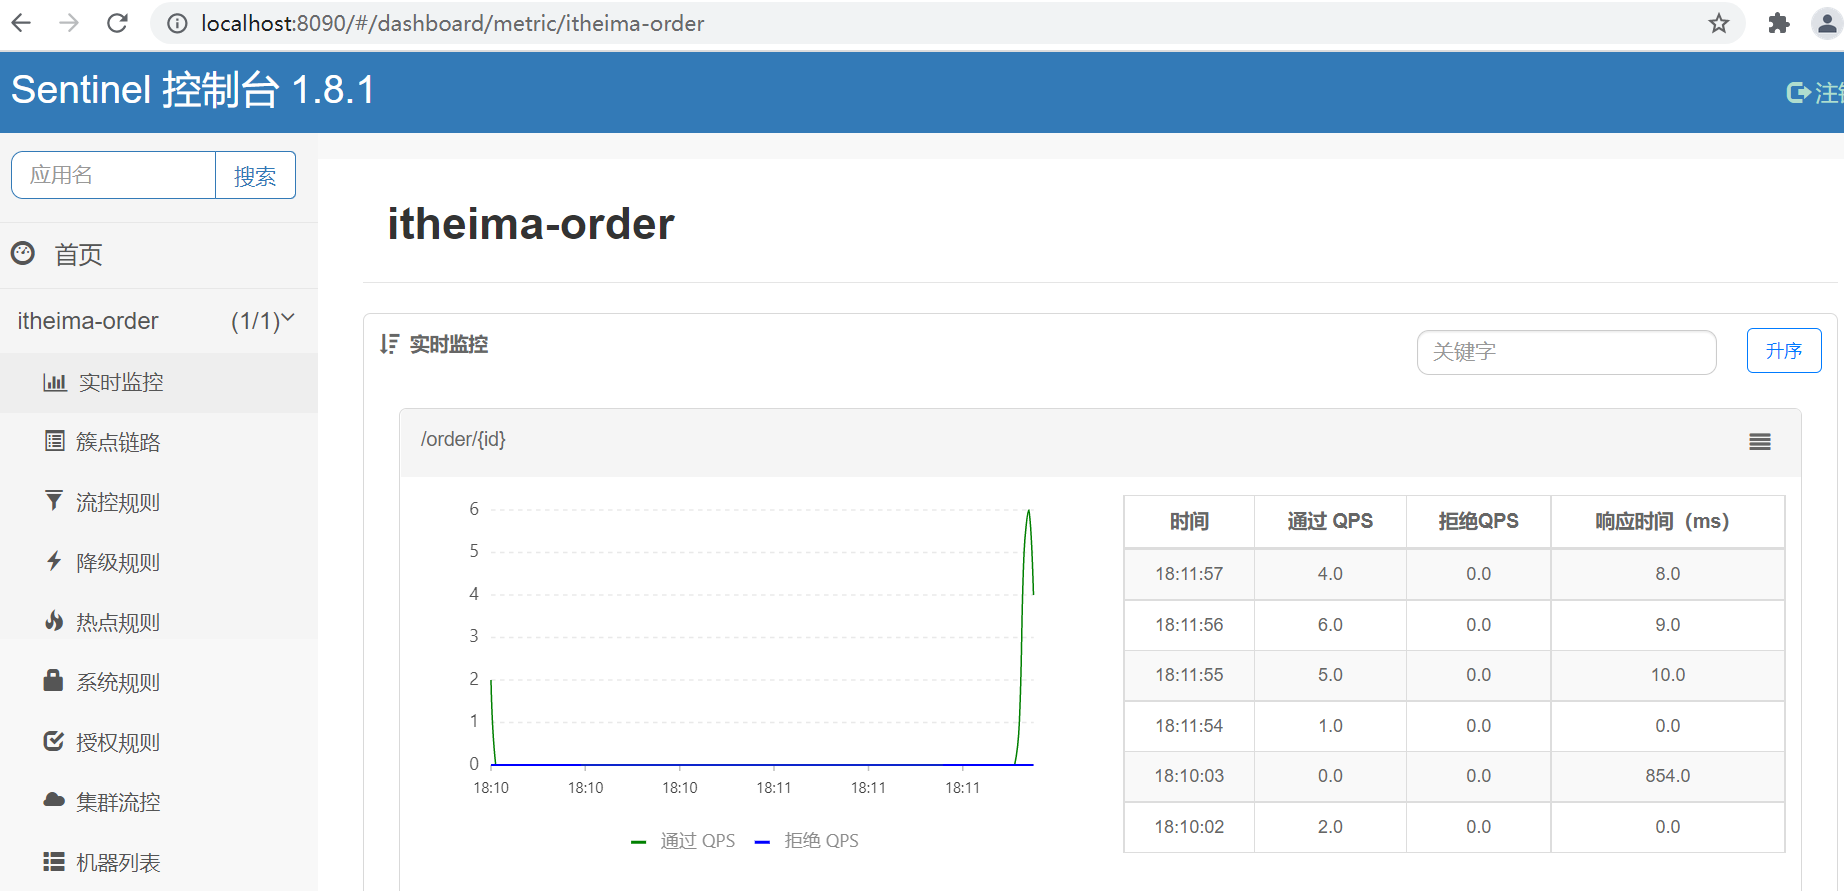Click the system rules lock icon
The height and width of the screenshot is (891, 1844).
(x=54, y=681)
